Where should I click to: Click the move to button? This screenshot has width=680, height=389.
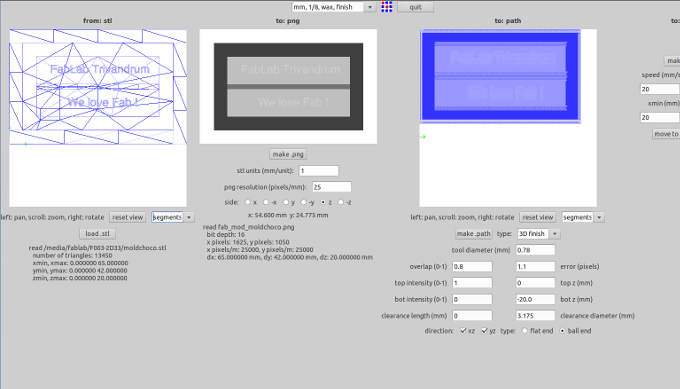pyautogui.click(x=666, y=134)
